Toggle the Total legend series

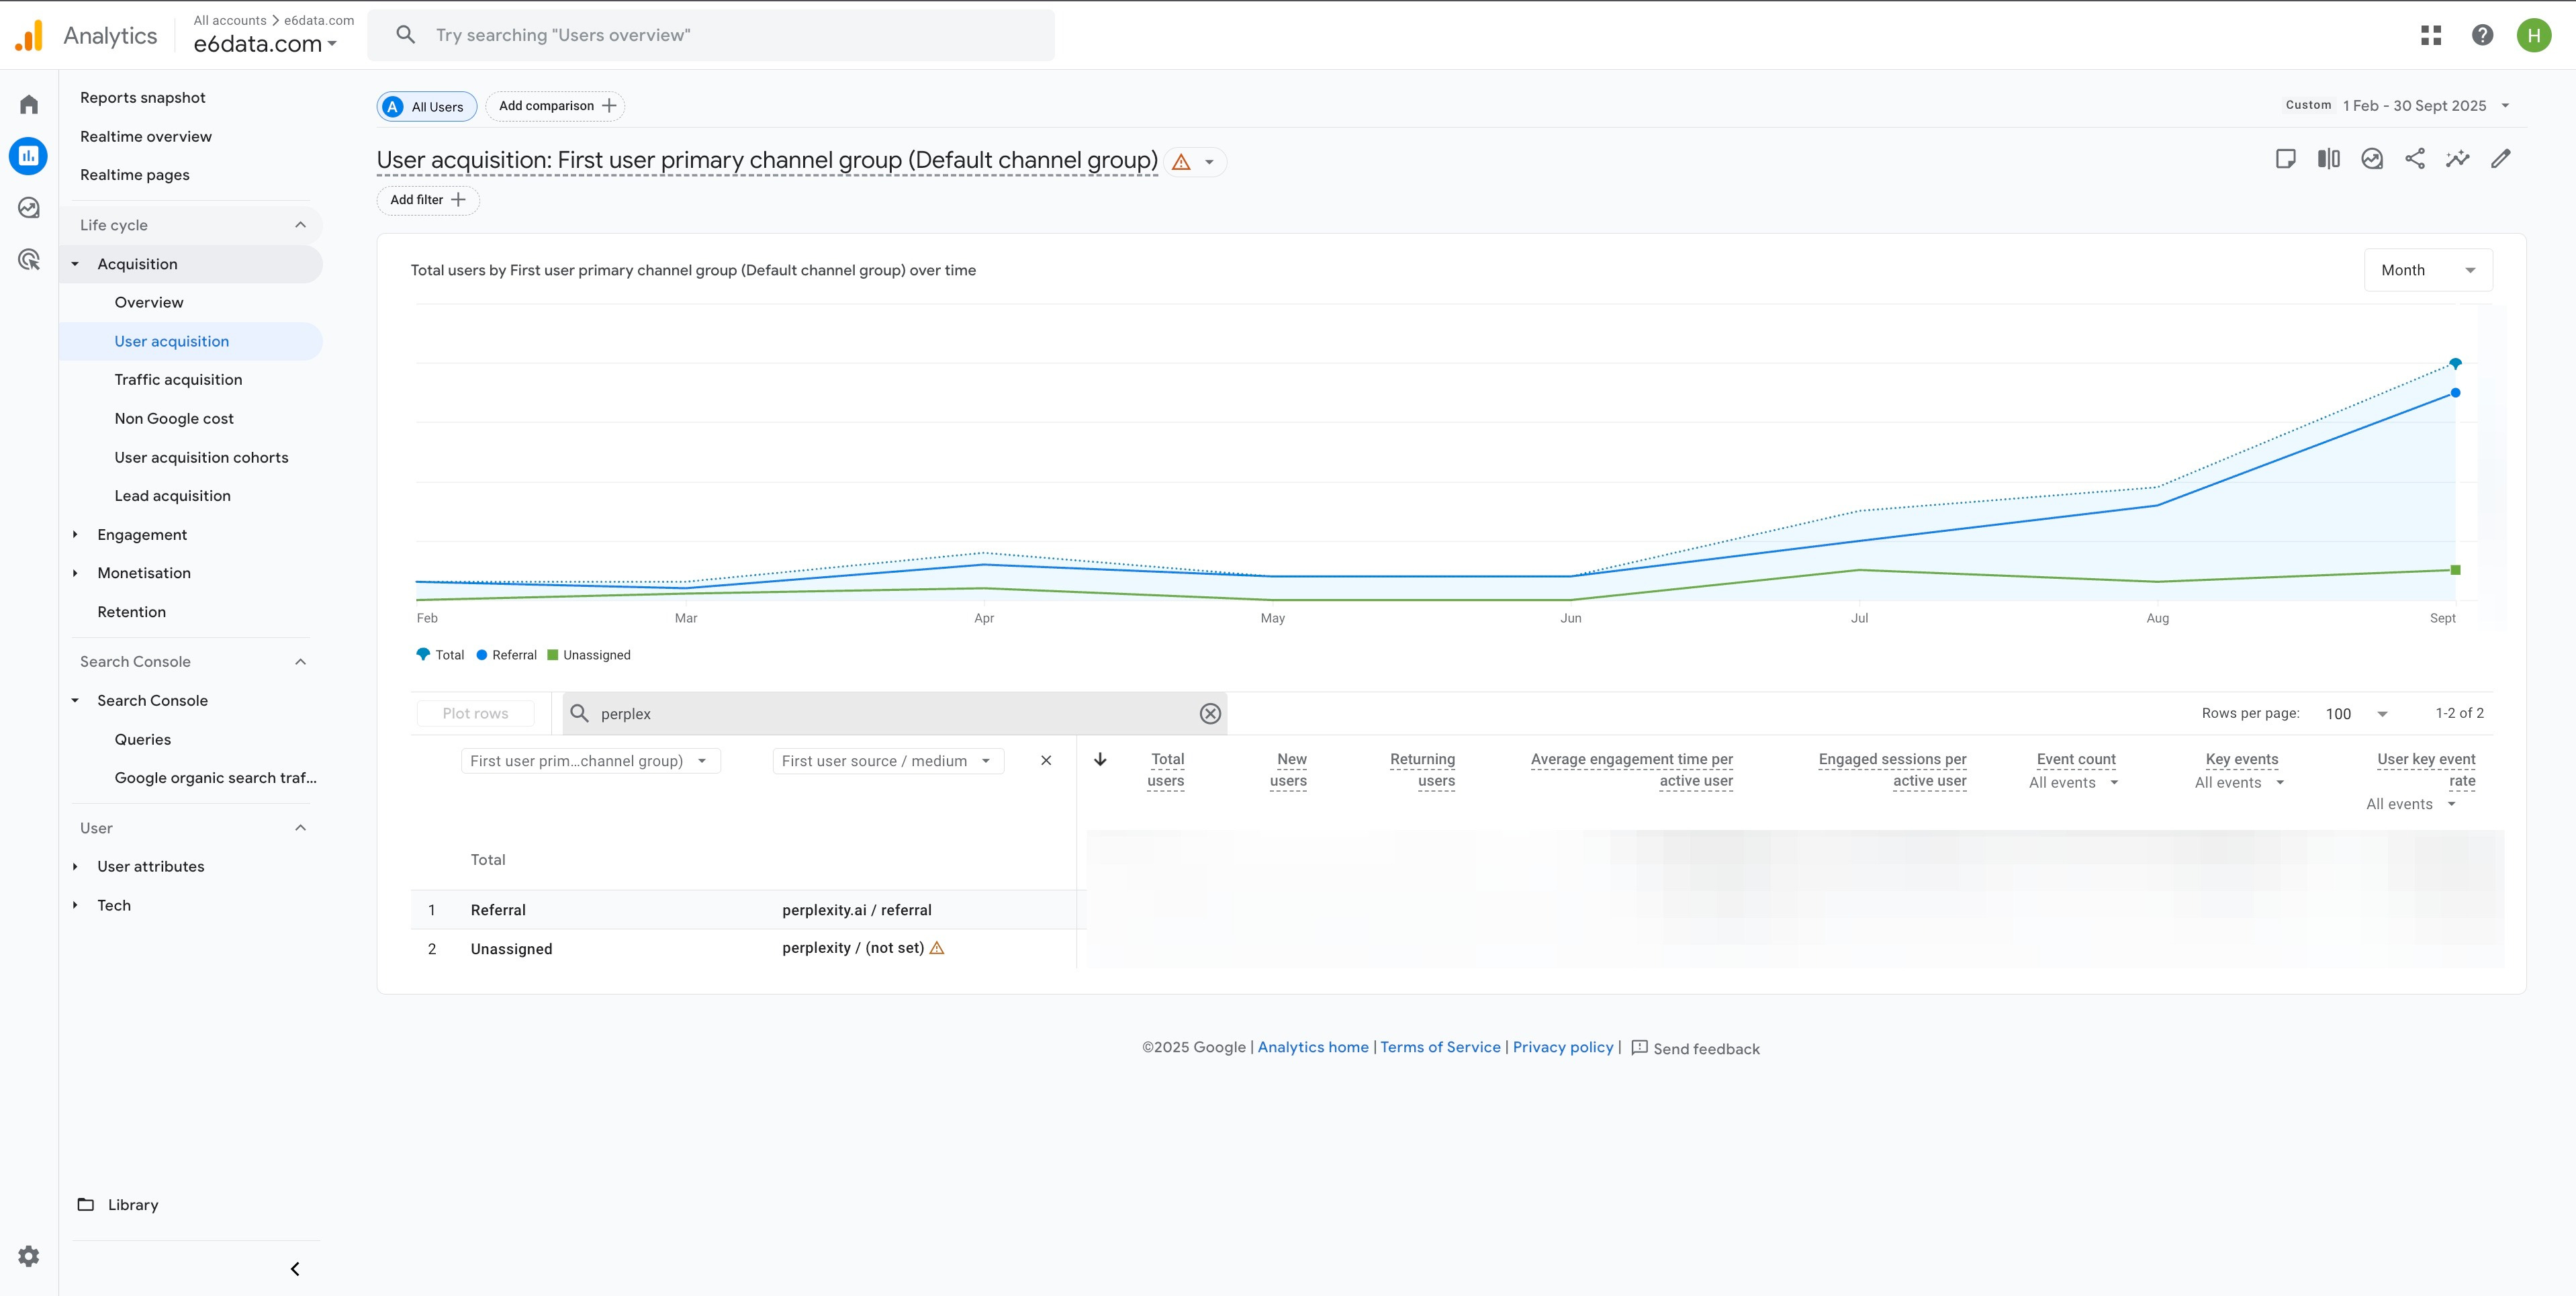[440, 655]
